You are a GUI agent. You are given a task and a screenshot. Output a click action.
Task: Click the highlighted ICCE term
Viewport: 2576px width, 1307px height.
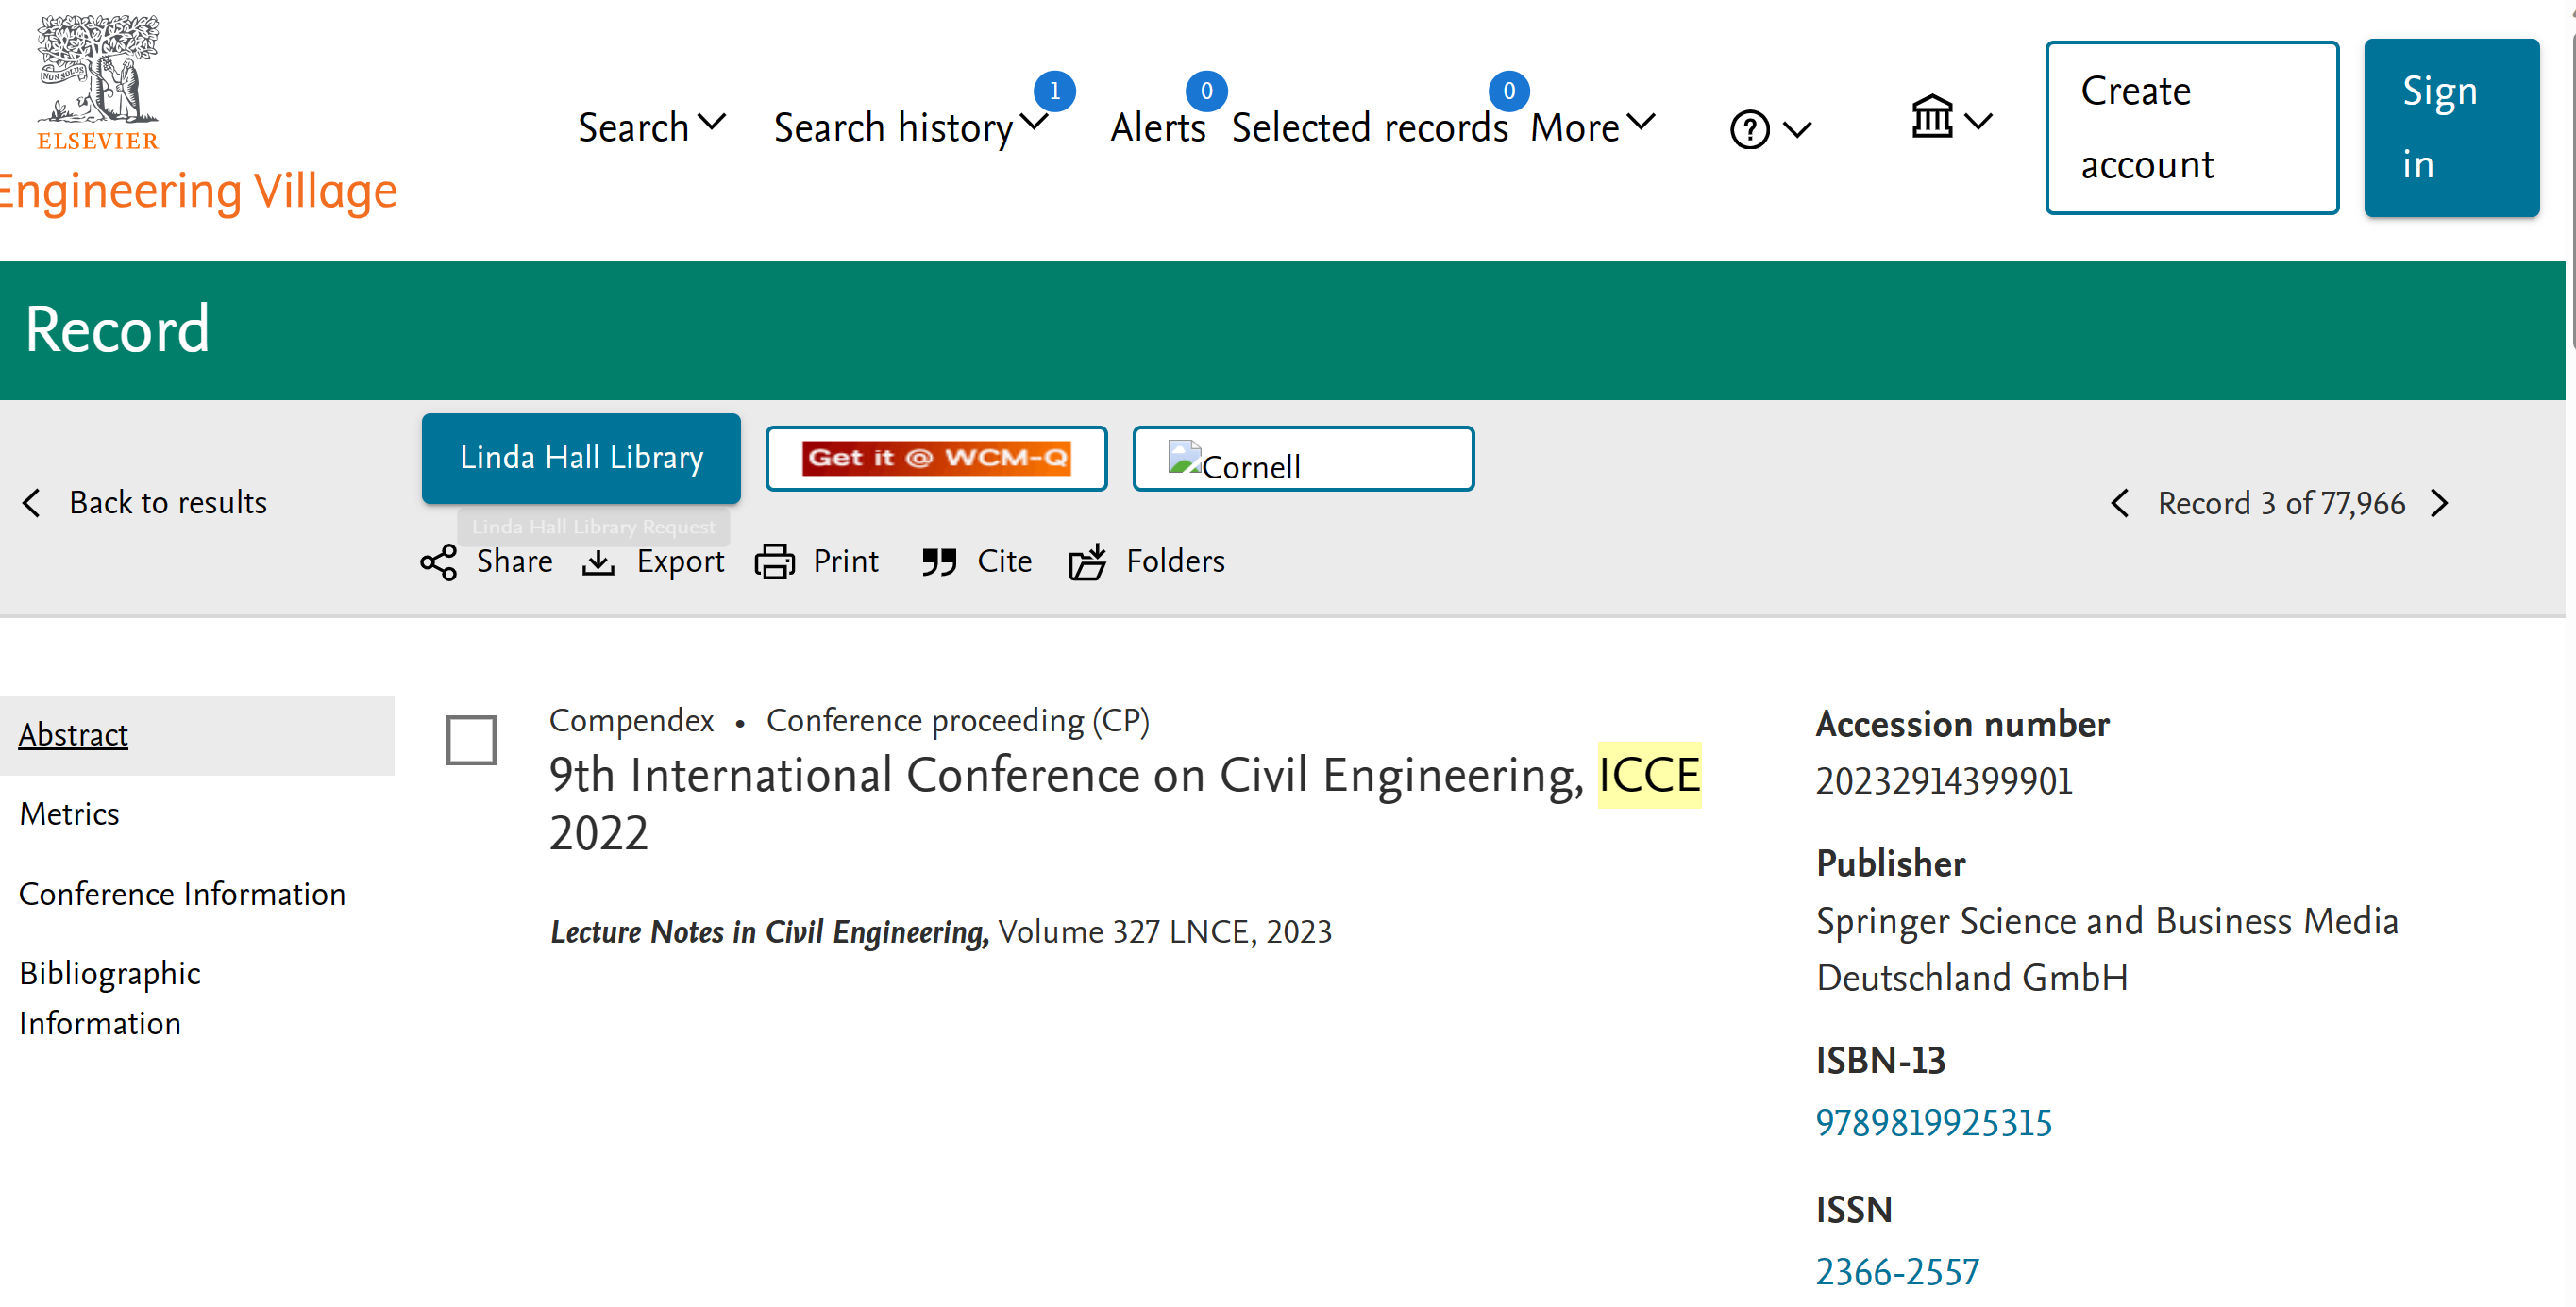click(1649, 775)
